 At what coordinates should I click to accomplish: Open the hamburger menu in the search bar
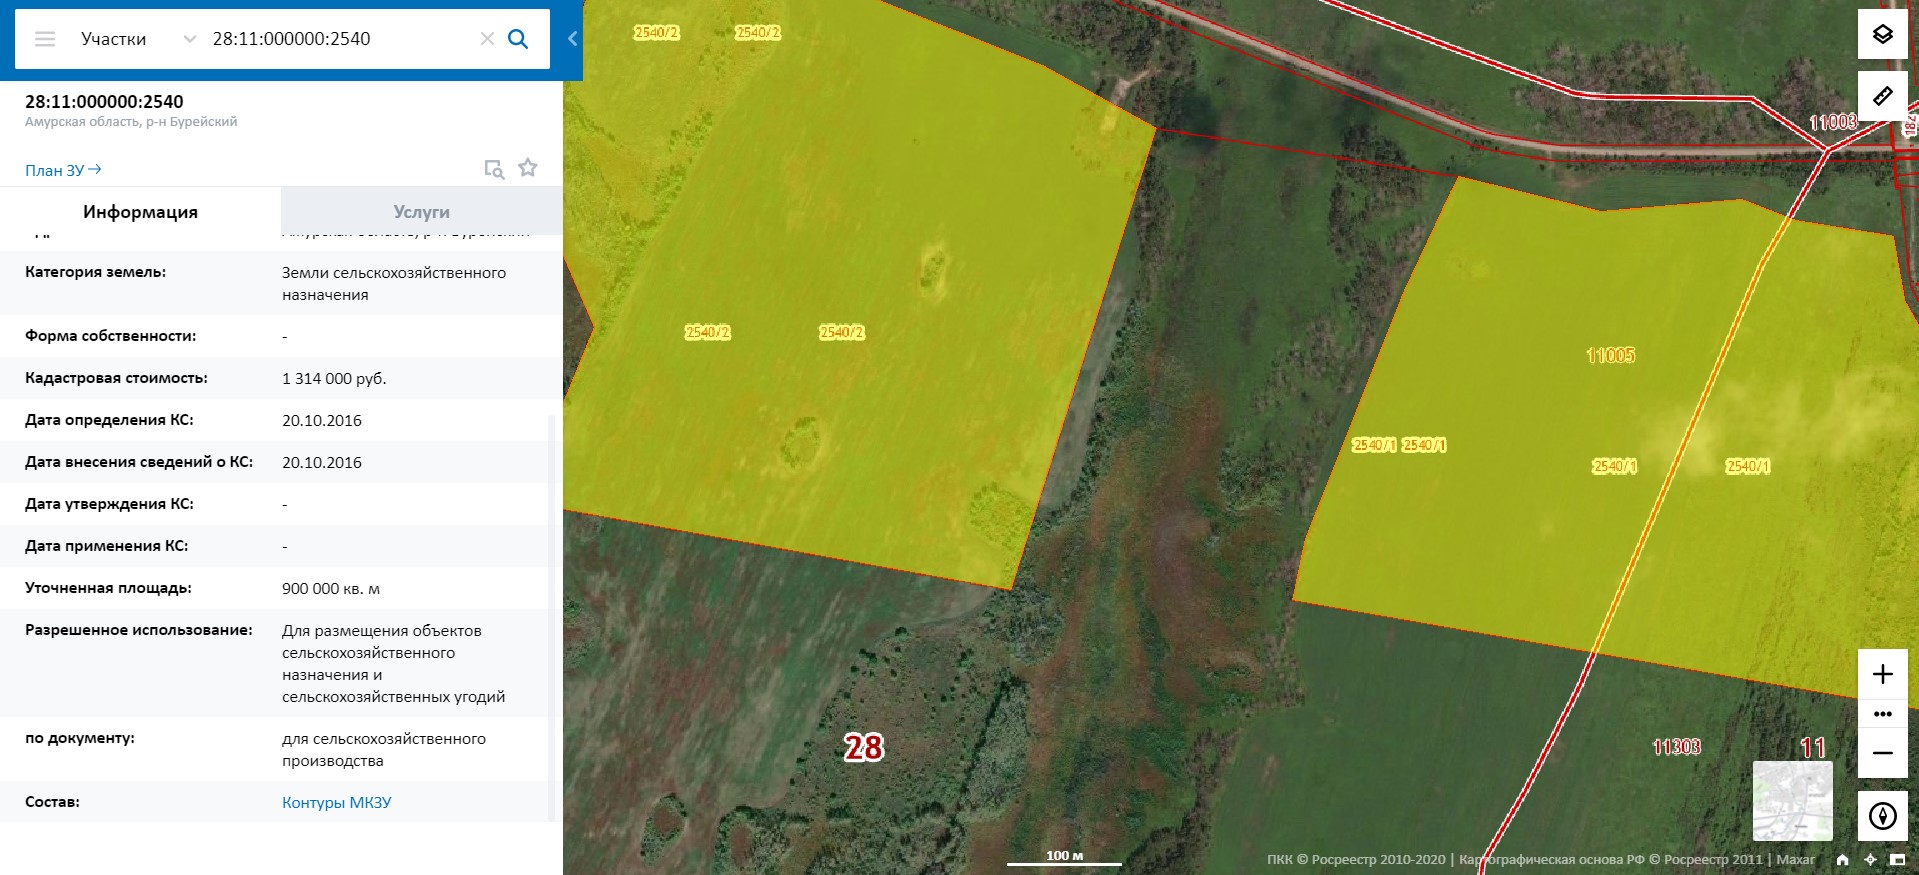(45, 39)
